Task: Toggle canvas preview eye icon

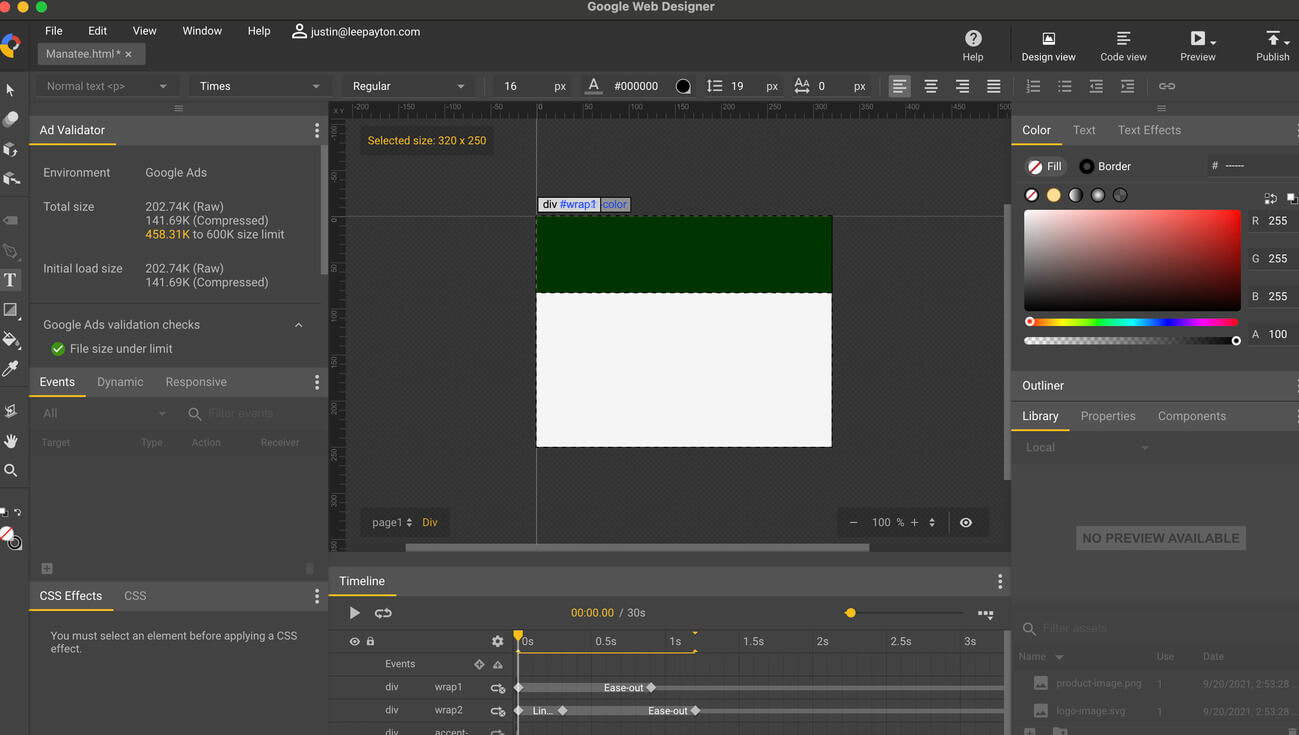Action: pyautogui.click(x=966, y=522)
